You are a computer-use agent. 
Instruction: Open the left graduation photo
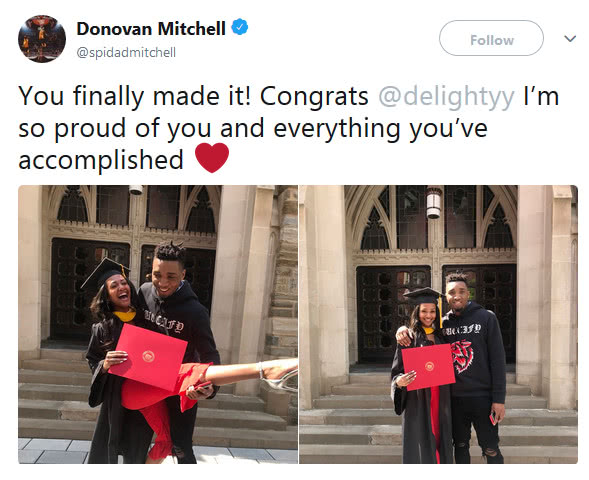coord(158,324)
